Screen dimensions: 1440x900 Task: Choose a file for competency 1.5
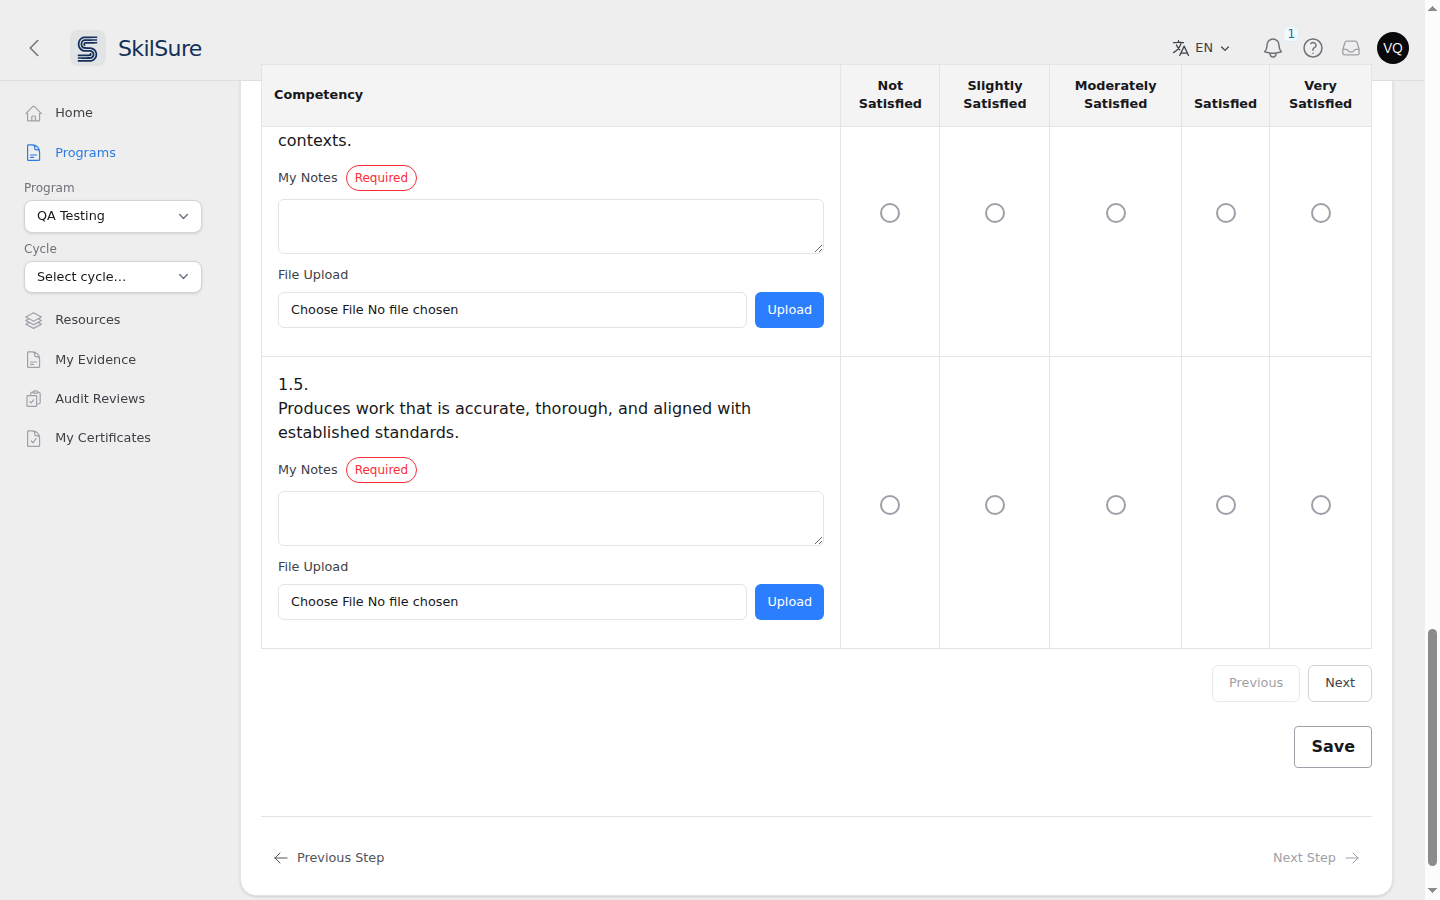[512, 602]
